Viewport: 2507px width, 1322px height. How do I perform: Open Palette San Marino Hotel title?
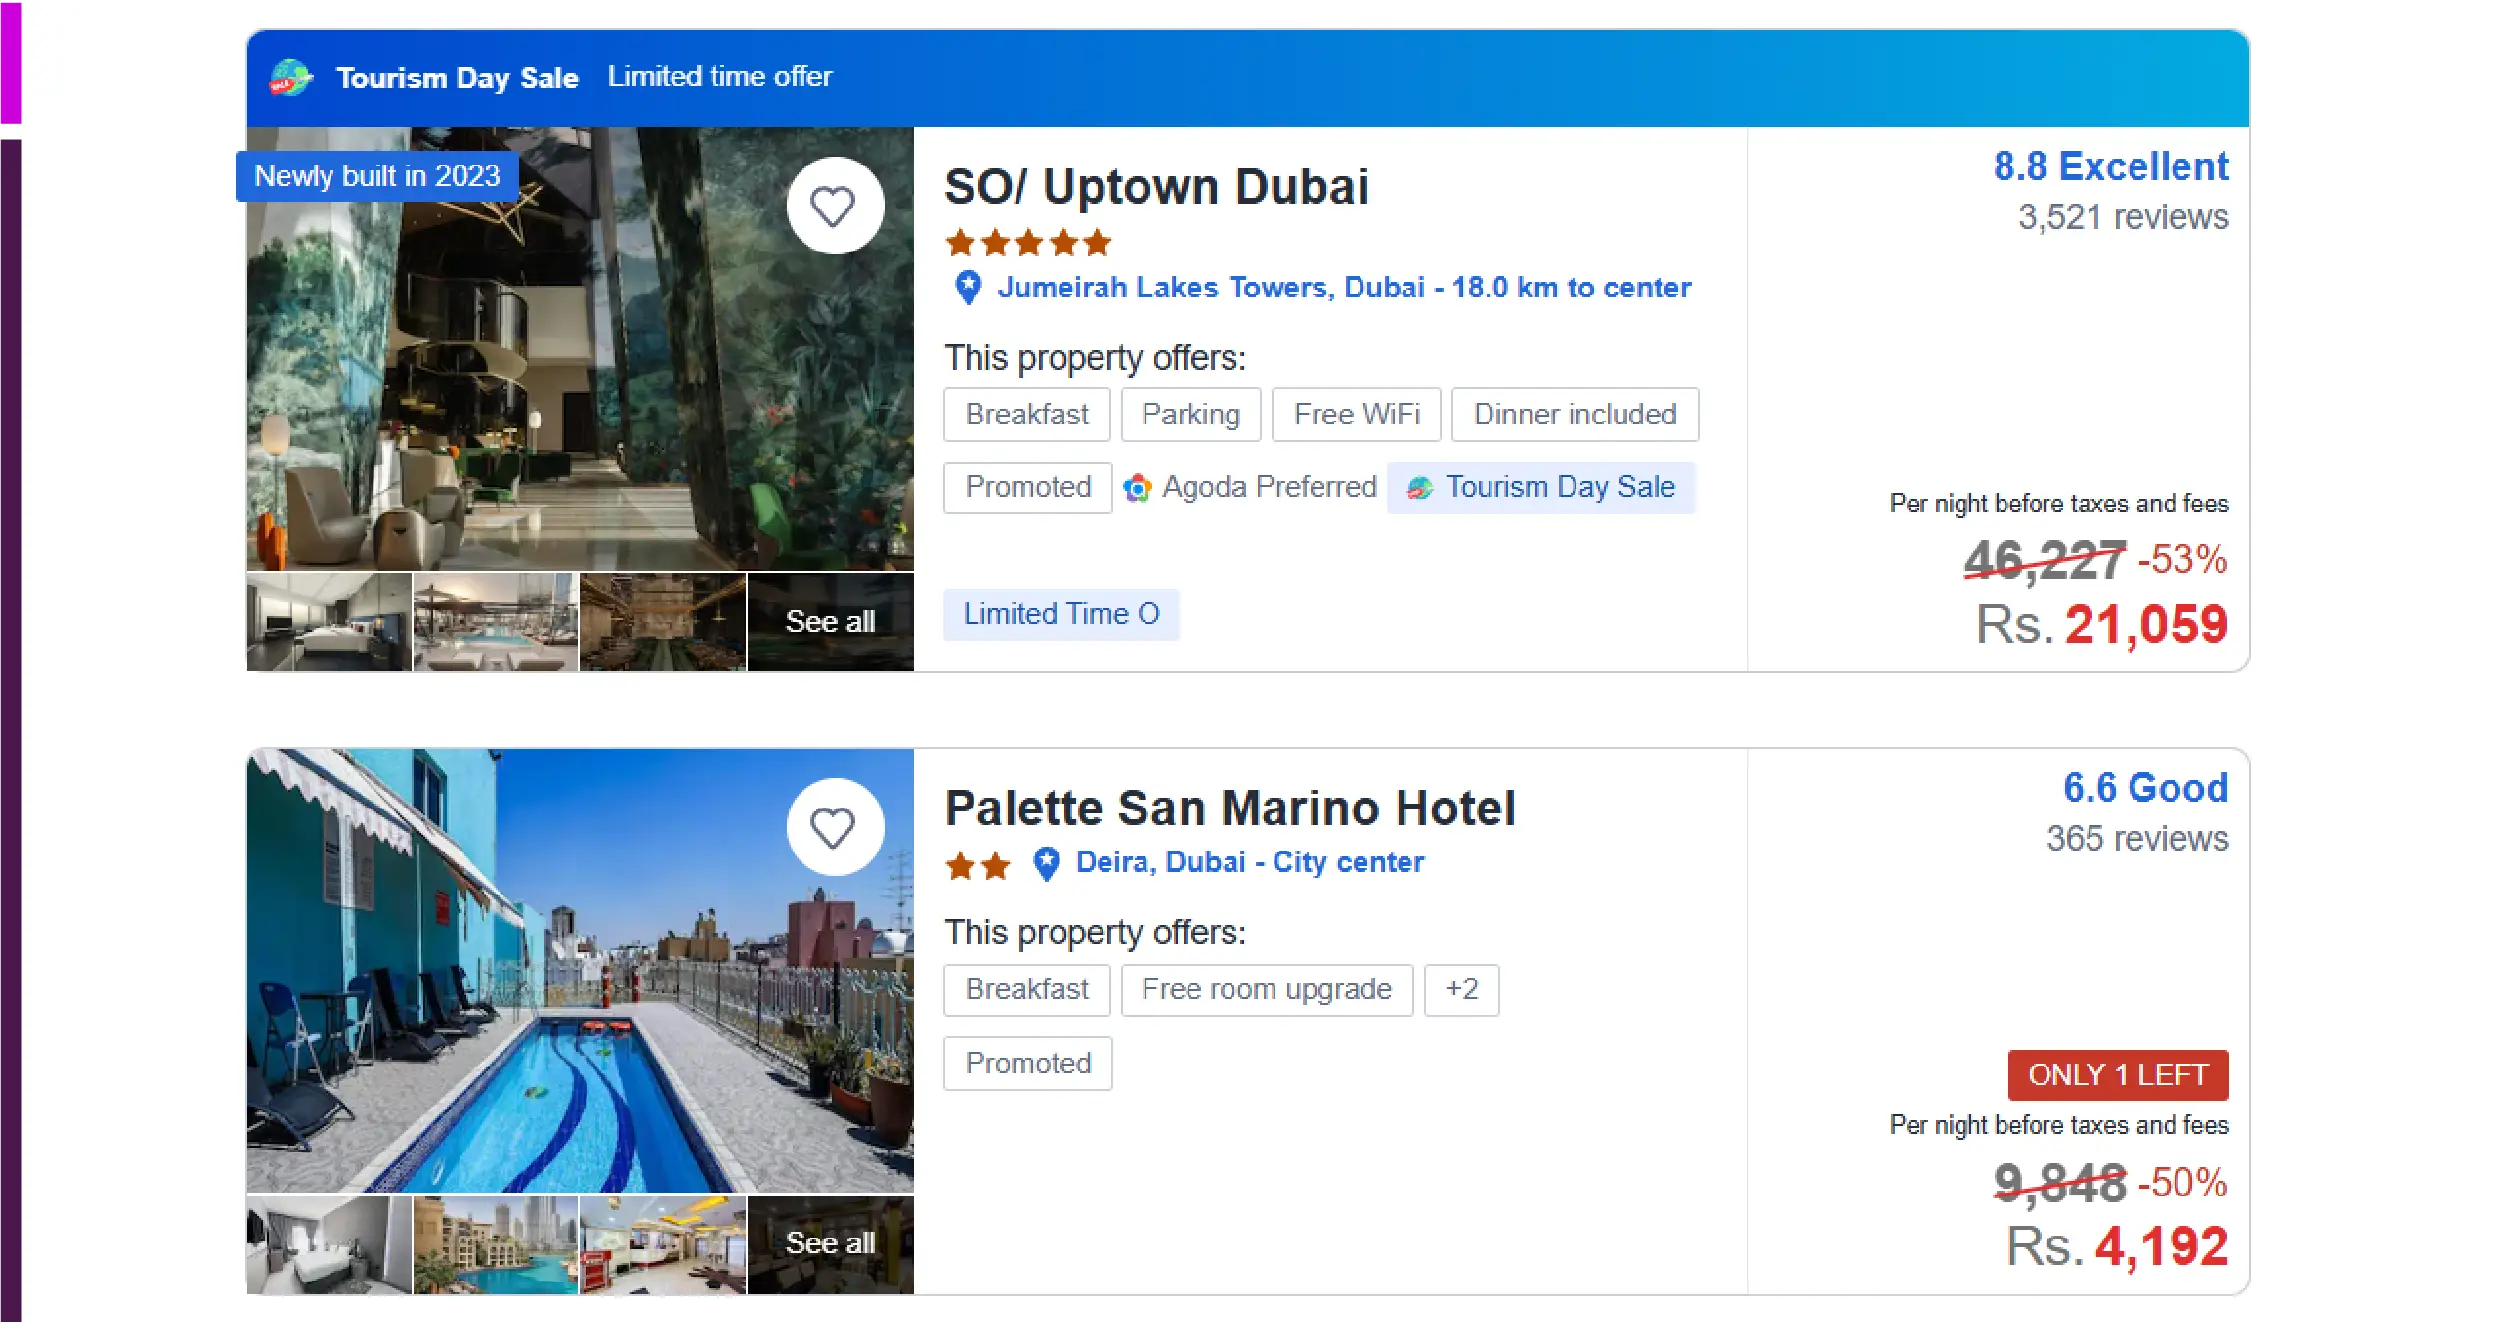click(1229, 808)
